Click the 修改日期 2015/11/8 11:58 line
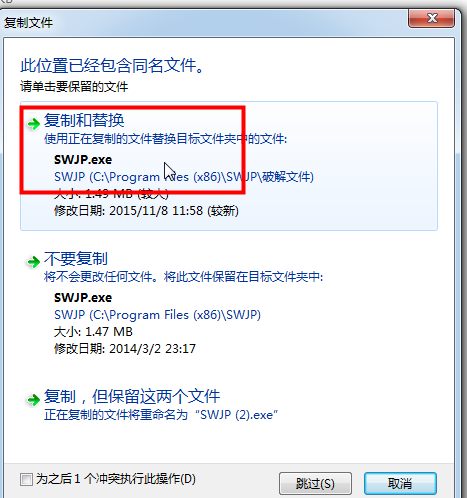467x498 pixels. point(146,211)
